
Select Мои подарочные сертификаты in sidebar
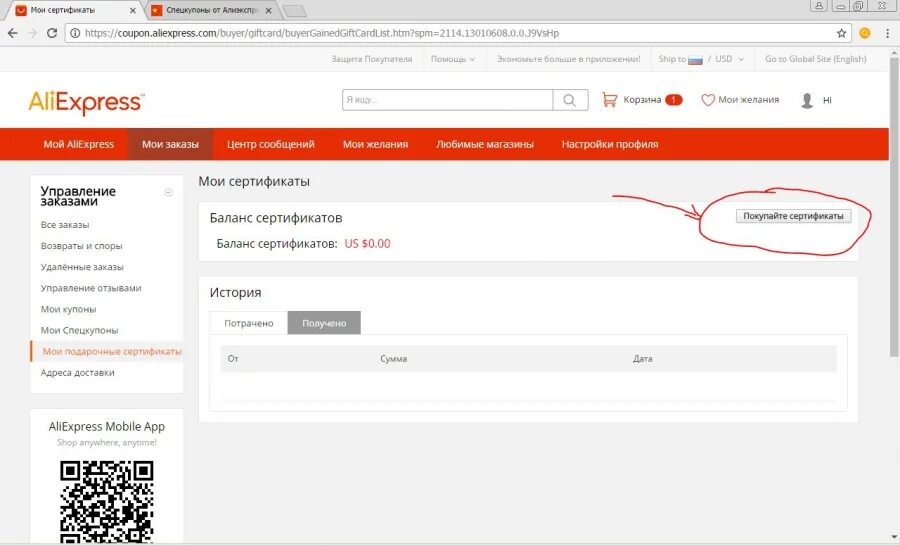click(112, 351)
